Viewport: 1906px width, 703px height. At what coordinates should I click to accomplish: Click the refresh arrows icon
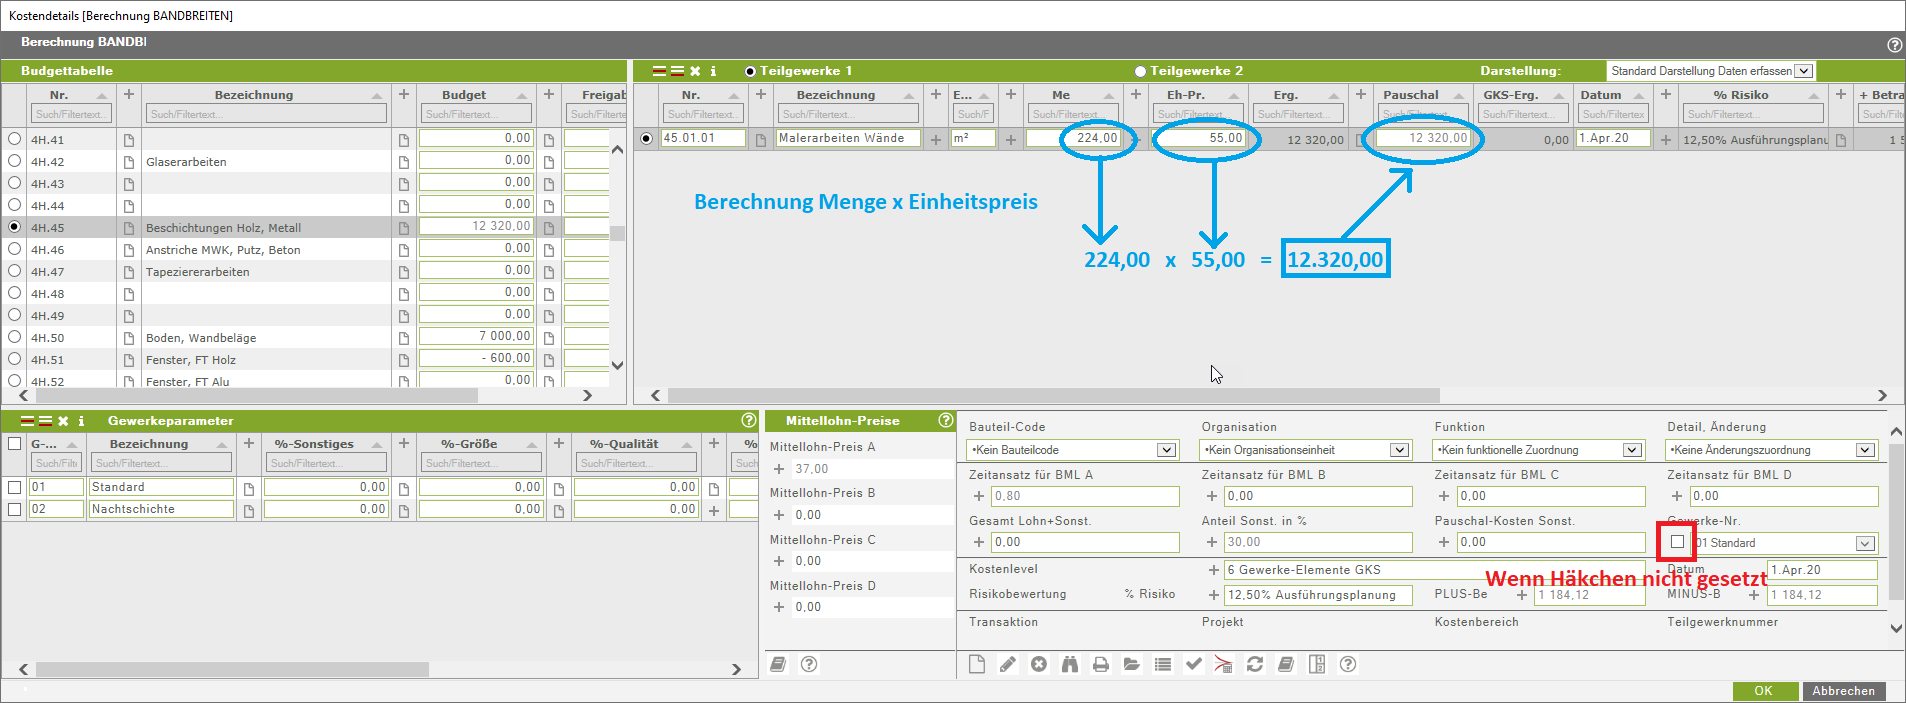point(1255,665)
